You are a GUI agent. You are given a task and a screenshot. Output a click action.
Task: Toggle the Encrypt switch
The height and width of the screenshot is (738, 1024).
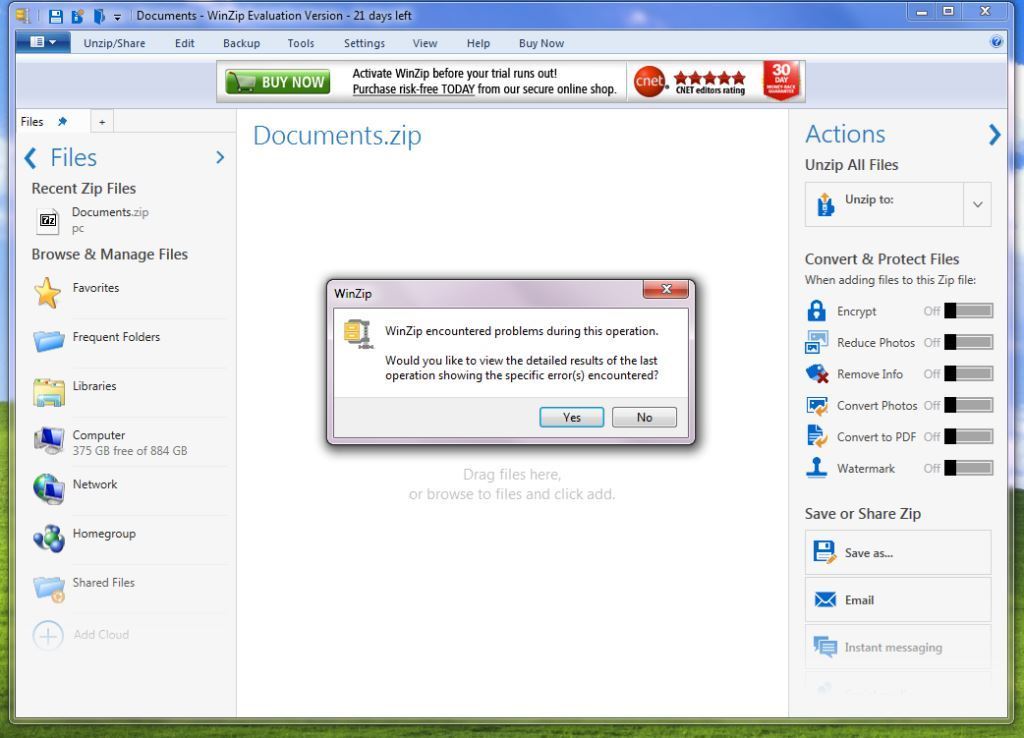click(x=968, y=311)
